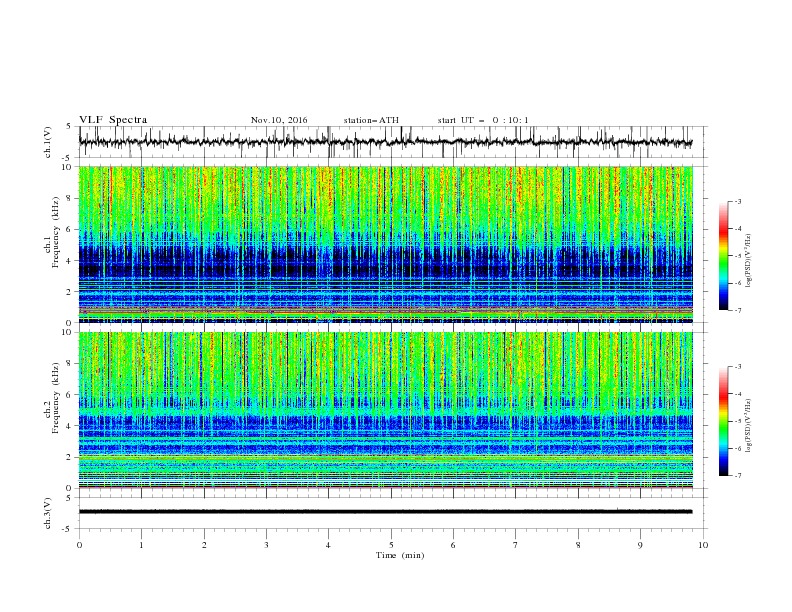Click the ch.2 frequency tick "6"
This screenshot has width=792, height=612.
(69, 395)
